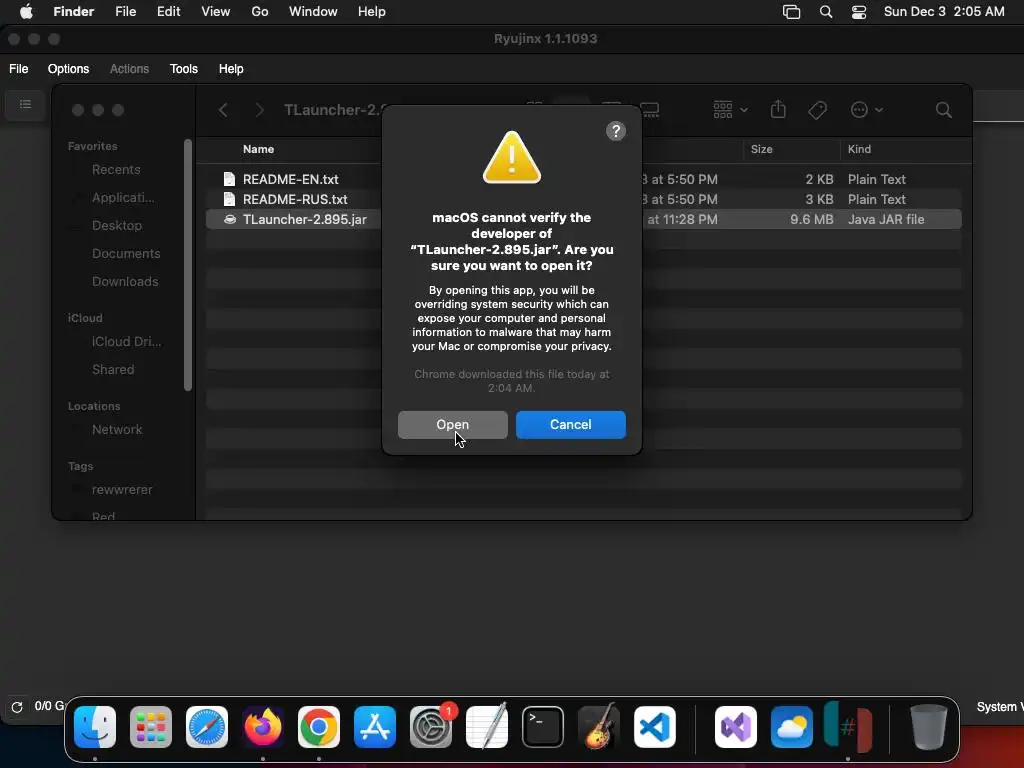Viewport: 1024px width, 768px height.
Task: Open Ryujinx Options menu
Action: (x=68, y=69)
